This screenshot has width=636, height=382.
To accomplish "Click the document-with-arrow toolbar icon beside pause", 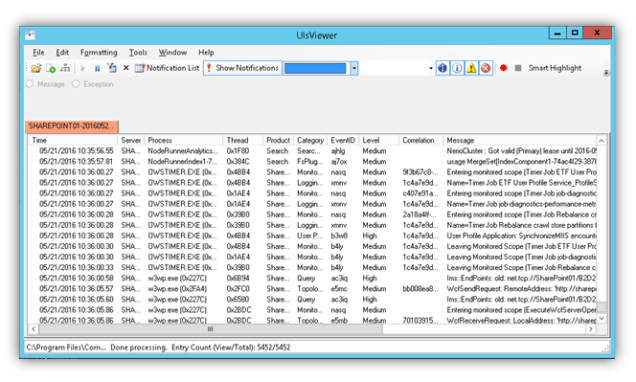I will pos(112,68).
